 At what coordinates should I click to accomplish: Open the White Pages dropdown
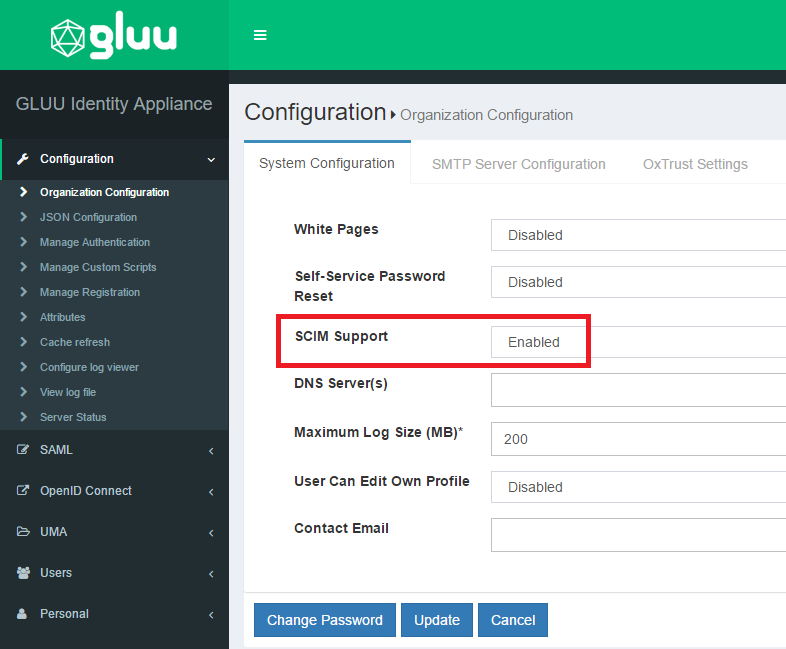click(x=638, y=235)
